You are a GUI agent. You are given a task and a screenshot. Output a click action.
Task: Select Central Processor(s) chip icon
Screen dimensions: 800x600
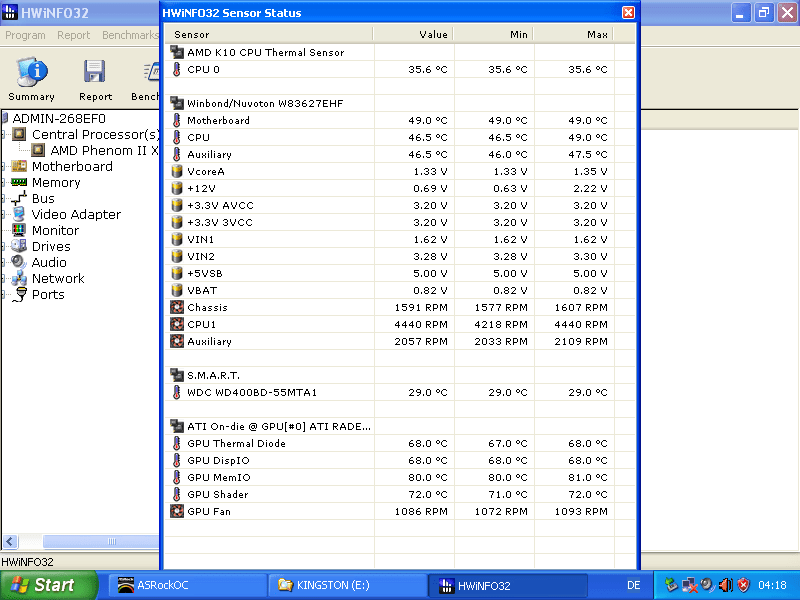[19, 135]
